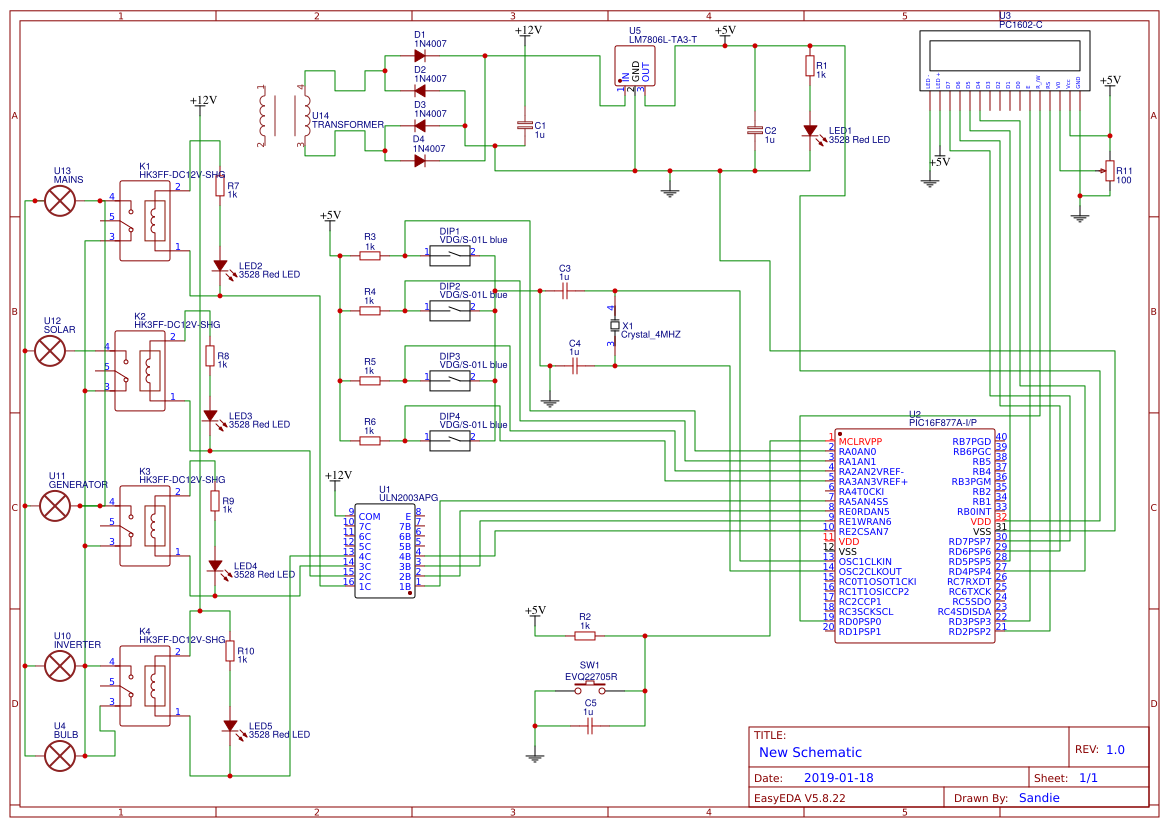Select the U13 MAINS lamp symbol
The width and height of the screenshot is (1169, 827).
[60, 201]
